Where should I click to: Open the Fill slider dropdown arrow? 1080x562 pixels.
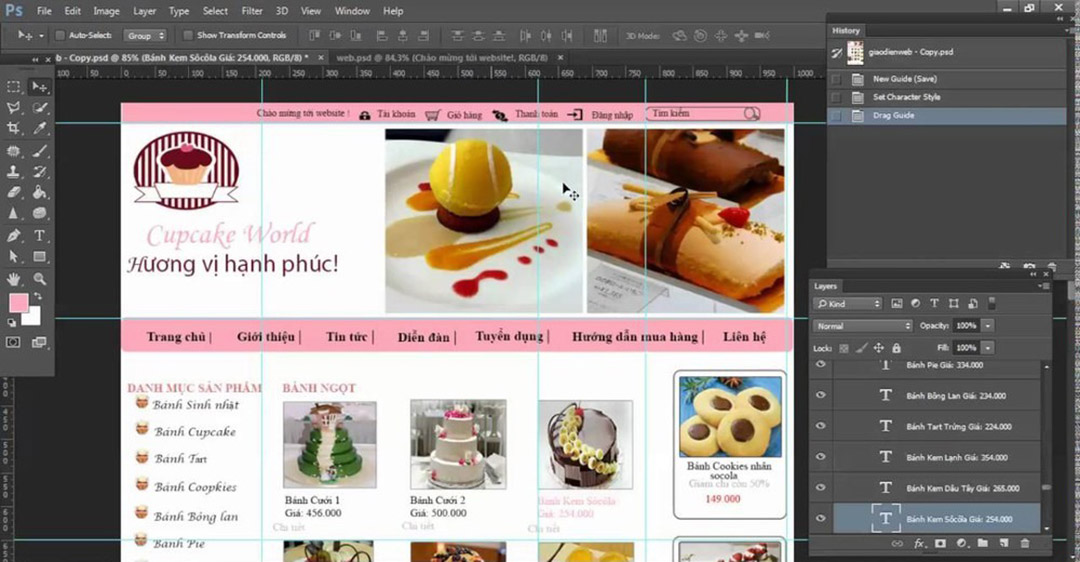pyautogui.click(x=988, y=348)
